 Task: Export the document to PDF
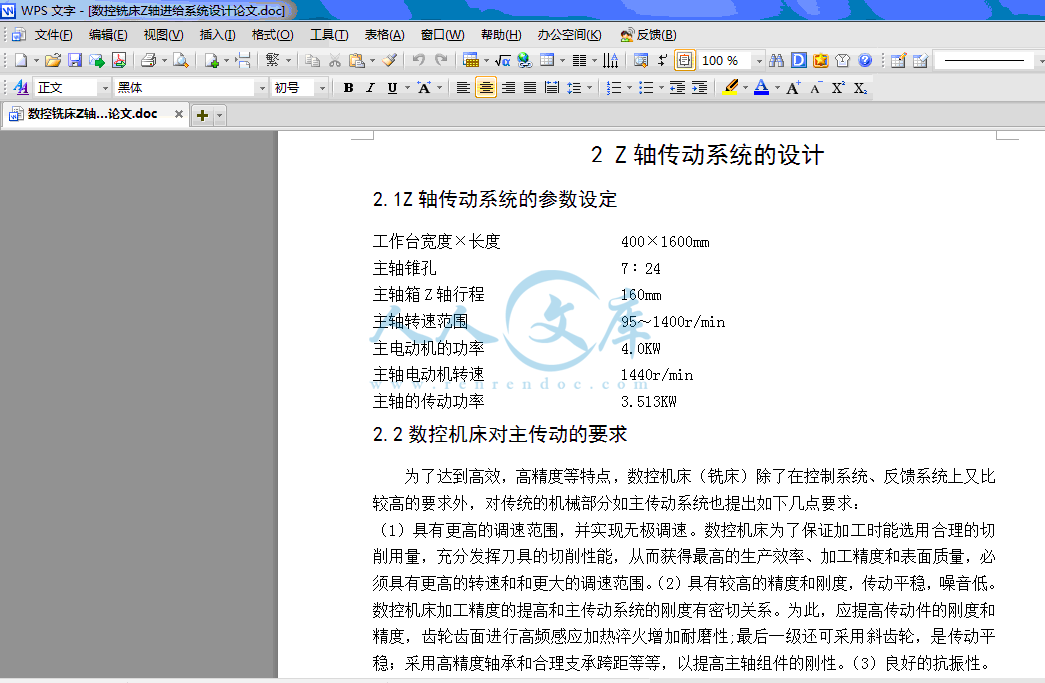click(119, 61)
